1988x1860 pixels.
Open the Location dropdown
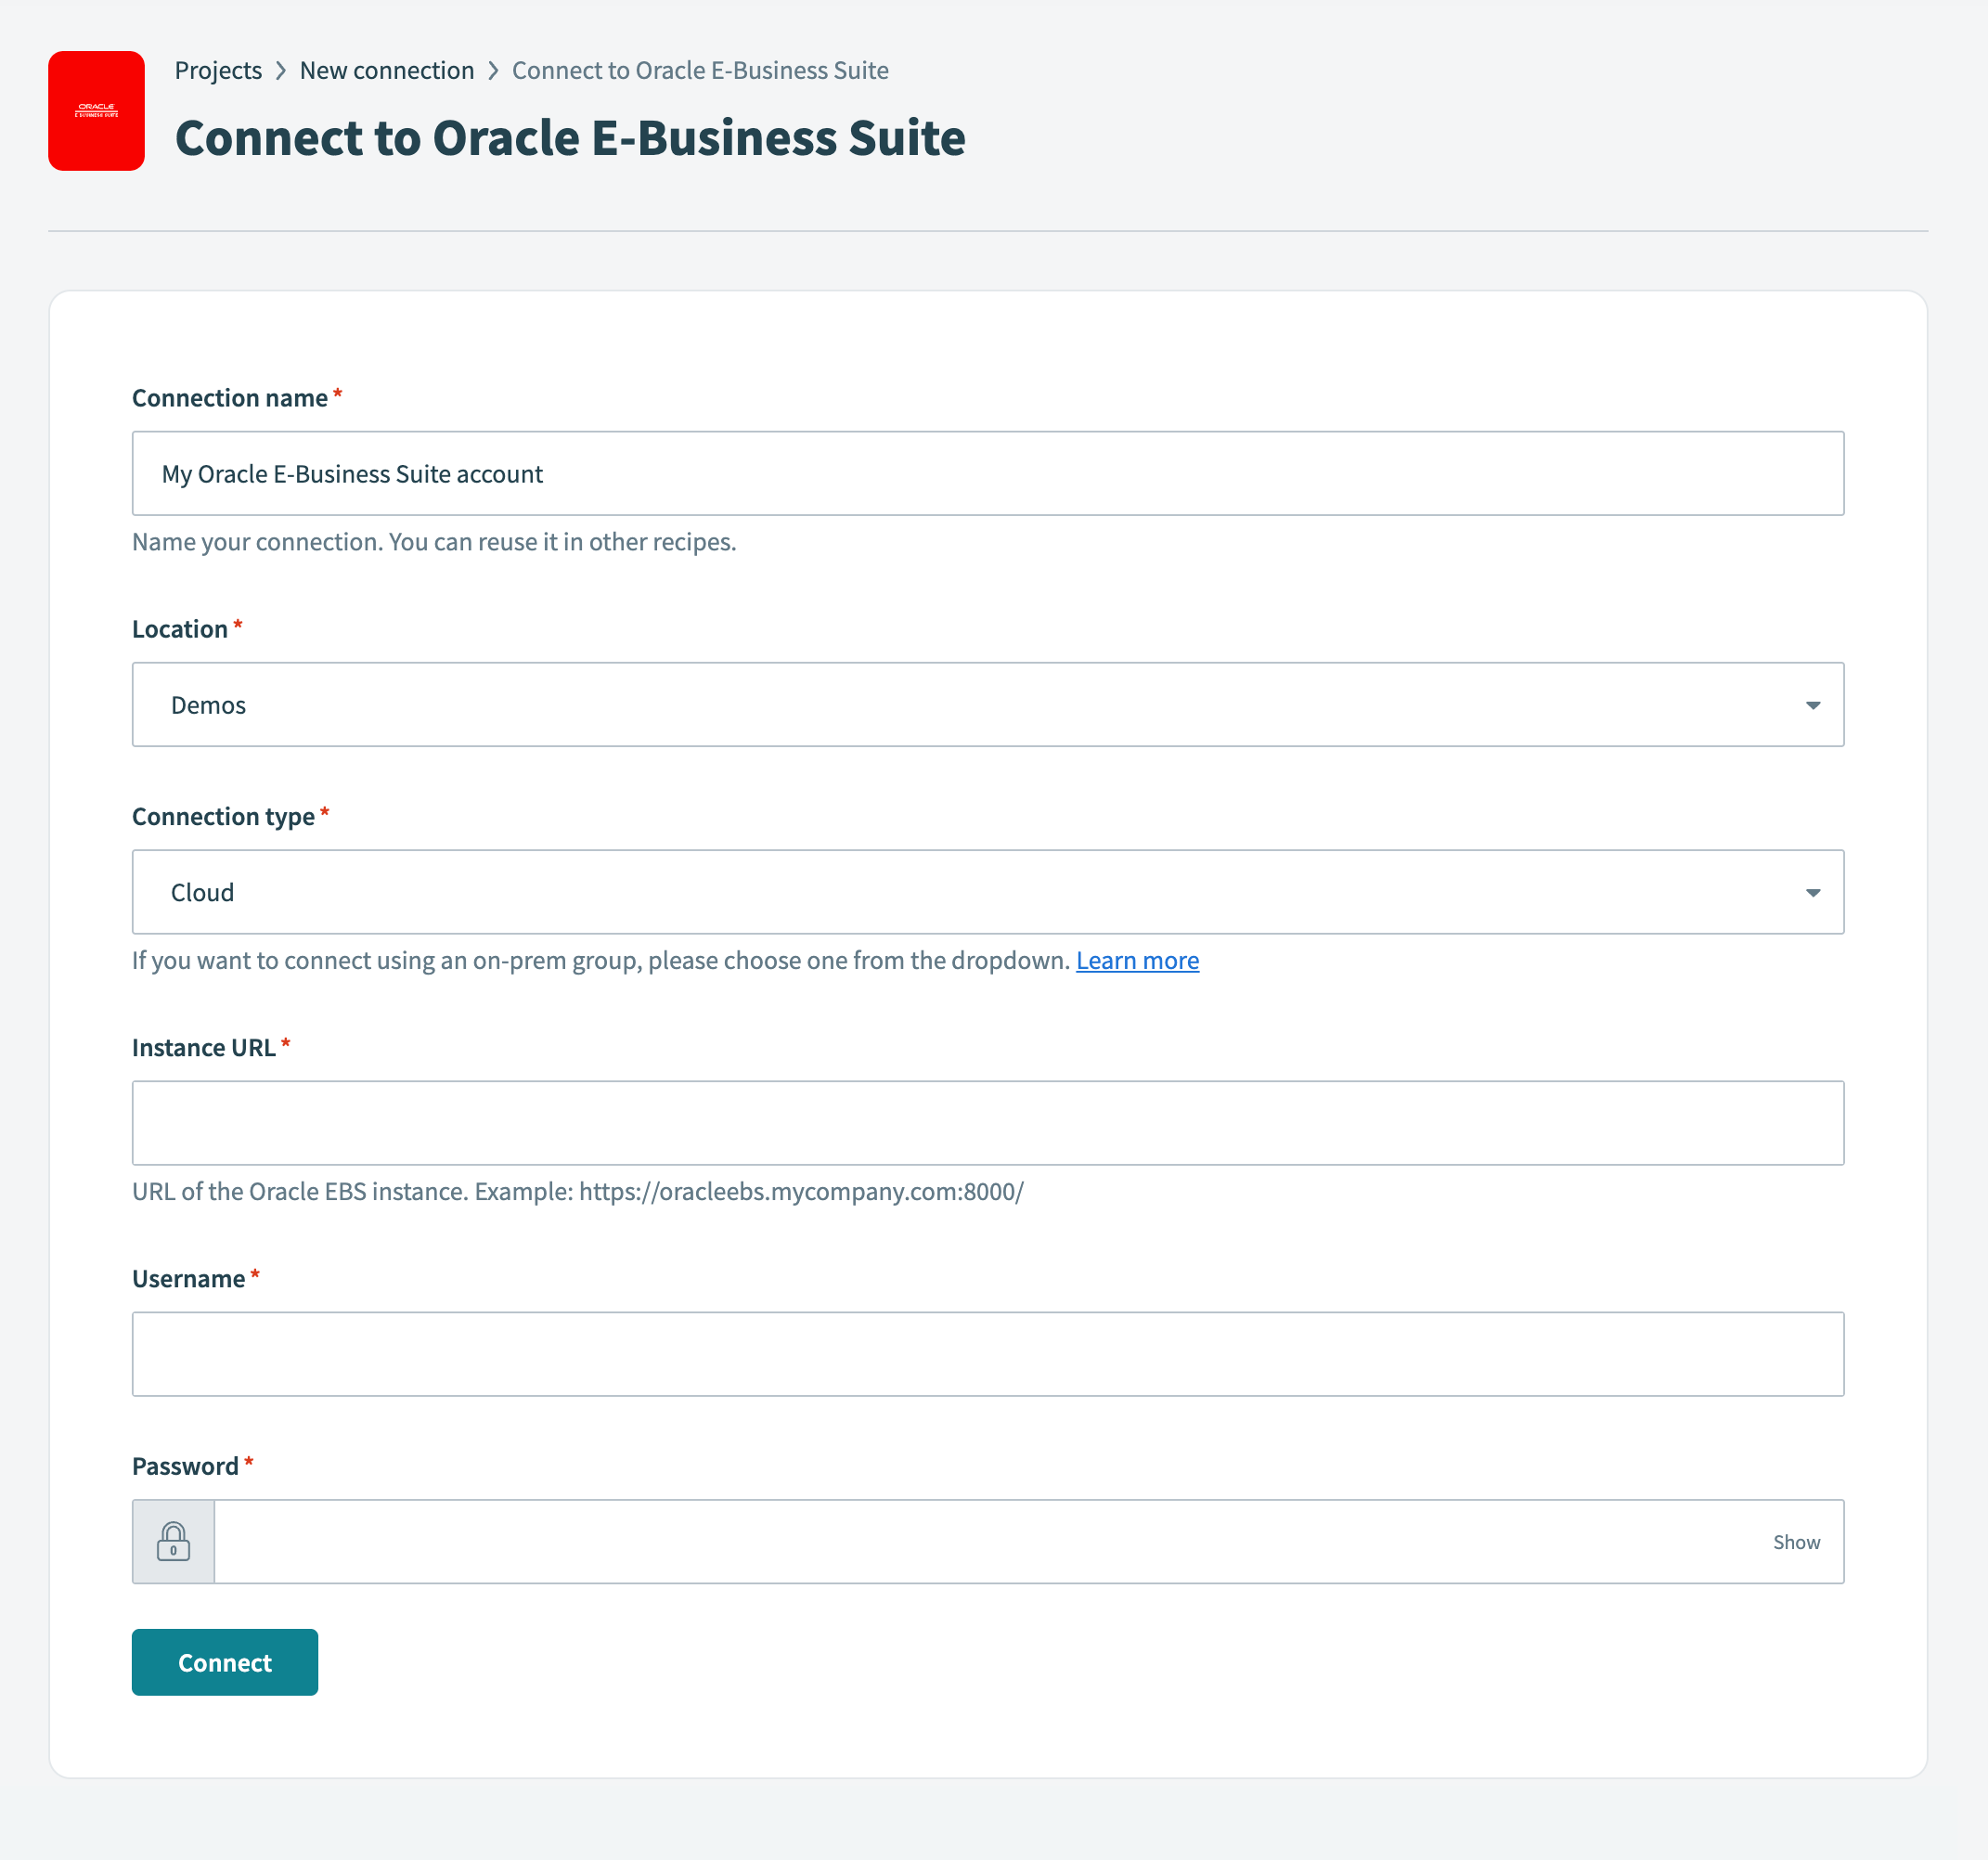(x=988, y=704)
